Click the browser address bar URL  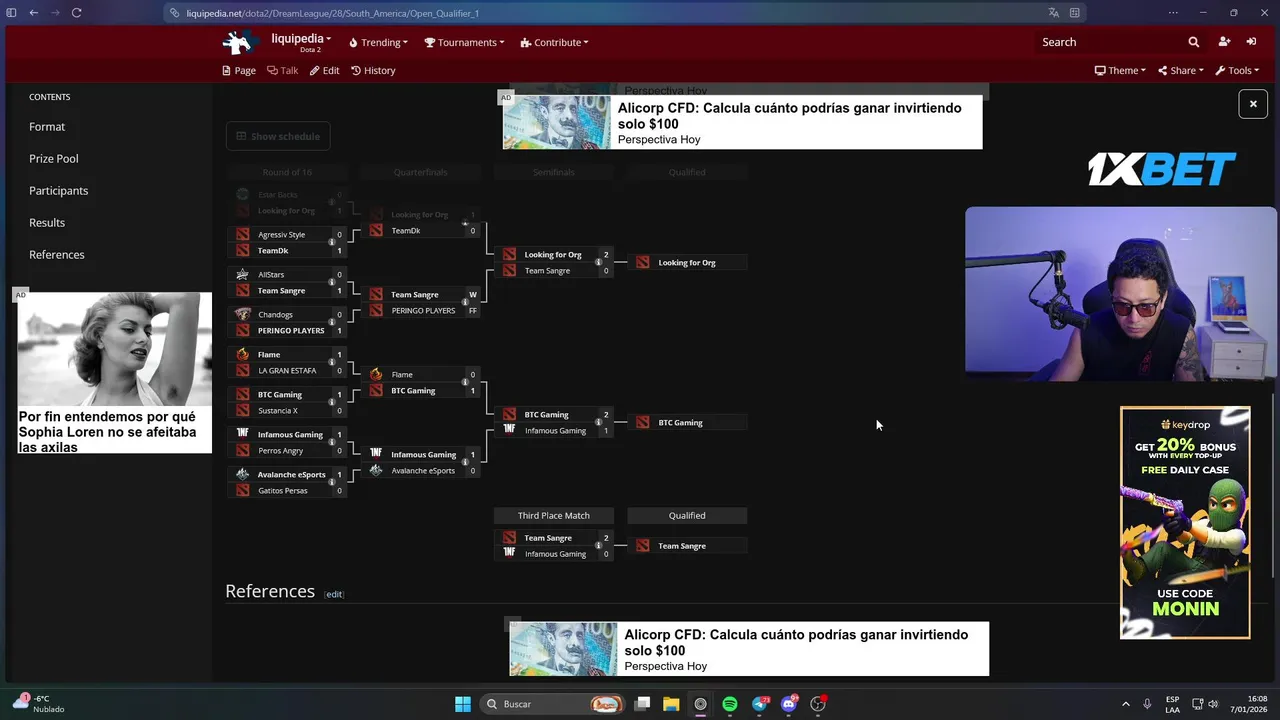332,13
